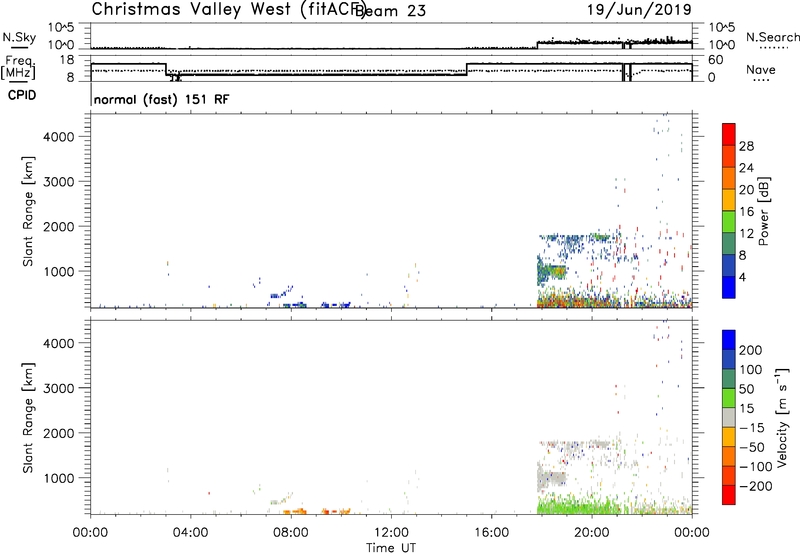Click the orange velocity echoes near 08:00
The image size is (800, 554).
[x=295, y=511]
